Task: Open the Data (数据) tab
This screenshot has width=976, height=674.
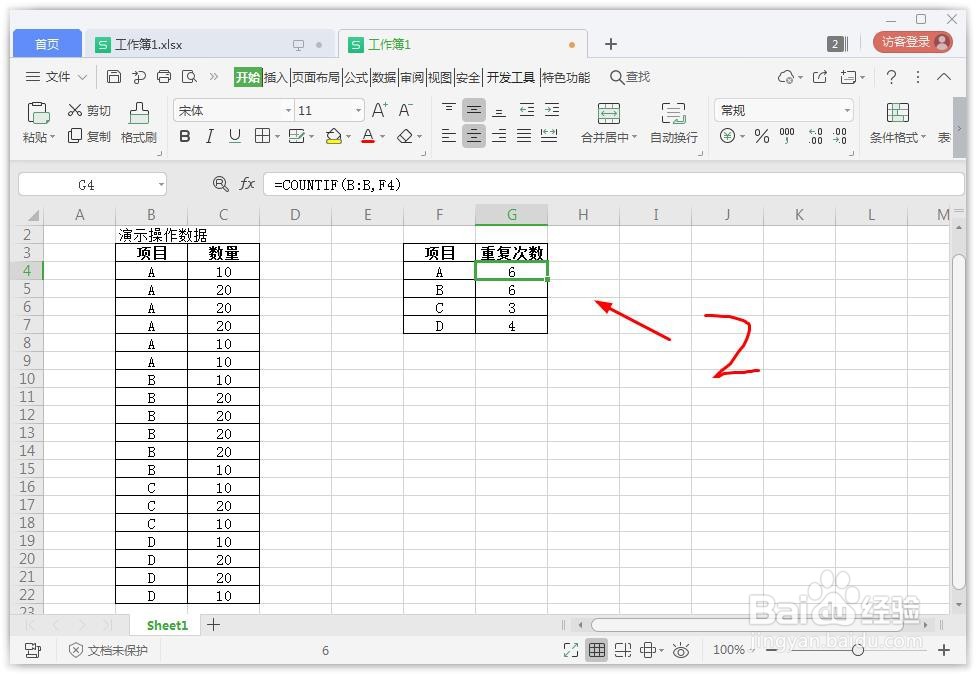Action: [x=384, y=77]
